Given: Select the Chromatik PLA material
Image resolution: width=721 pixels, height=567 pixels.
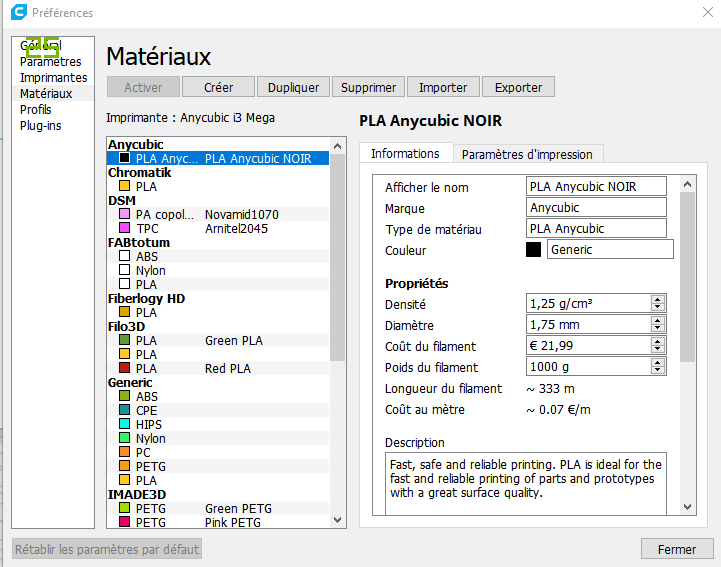Looking at the screenshot, I should point(218,186).
